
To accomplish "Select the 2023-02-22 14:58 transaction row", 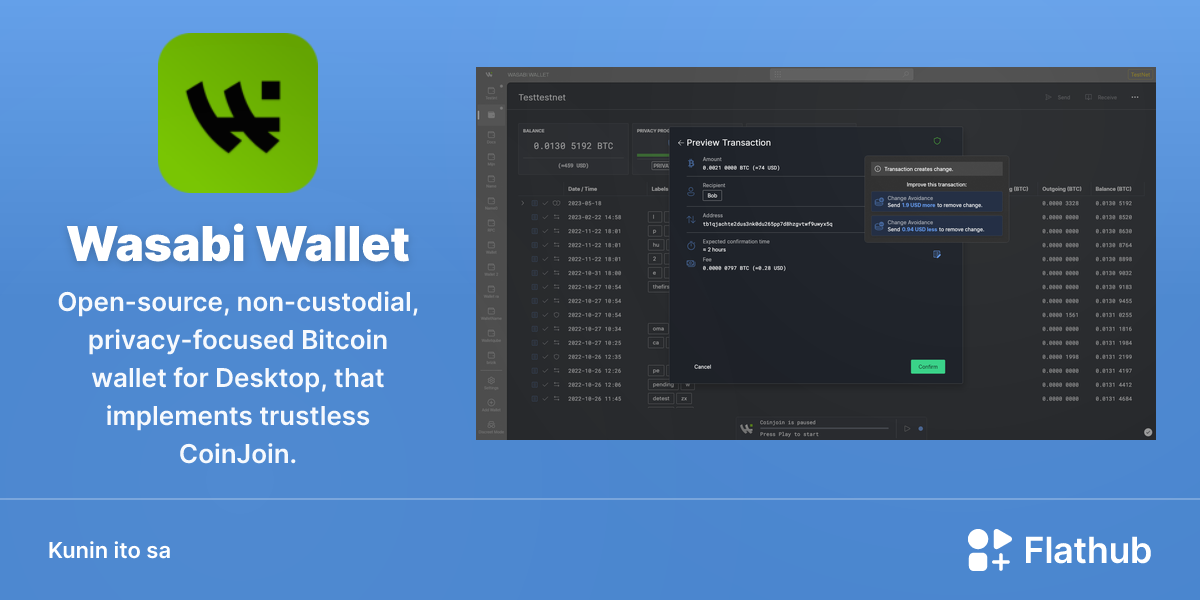I will (x=594, y=216).
